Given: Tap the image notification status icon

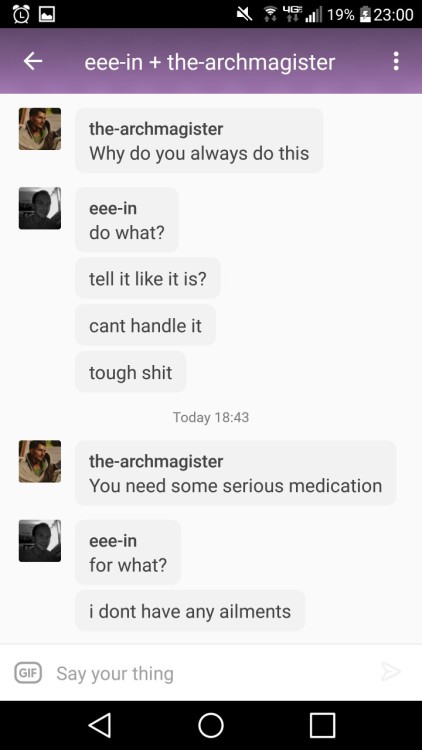Looking at the screenshot, I should [x=46, y=14].
